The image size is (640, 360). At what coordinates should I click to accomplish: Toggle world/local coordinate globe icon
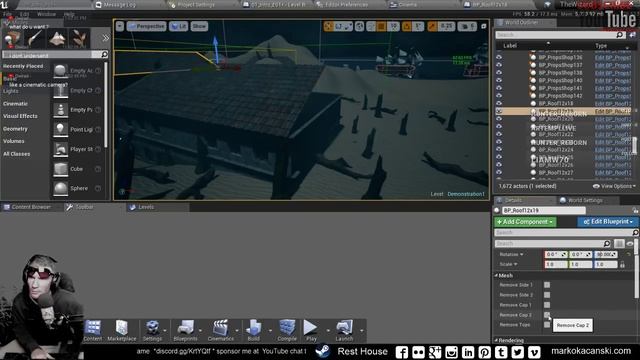[x=359, y=27]
